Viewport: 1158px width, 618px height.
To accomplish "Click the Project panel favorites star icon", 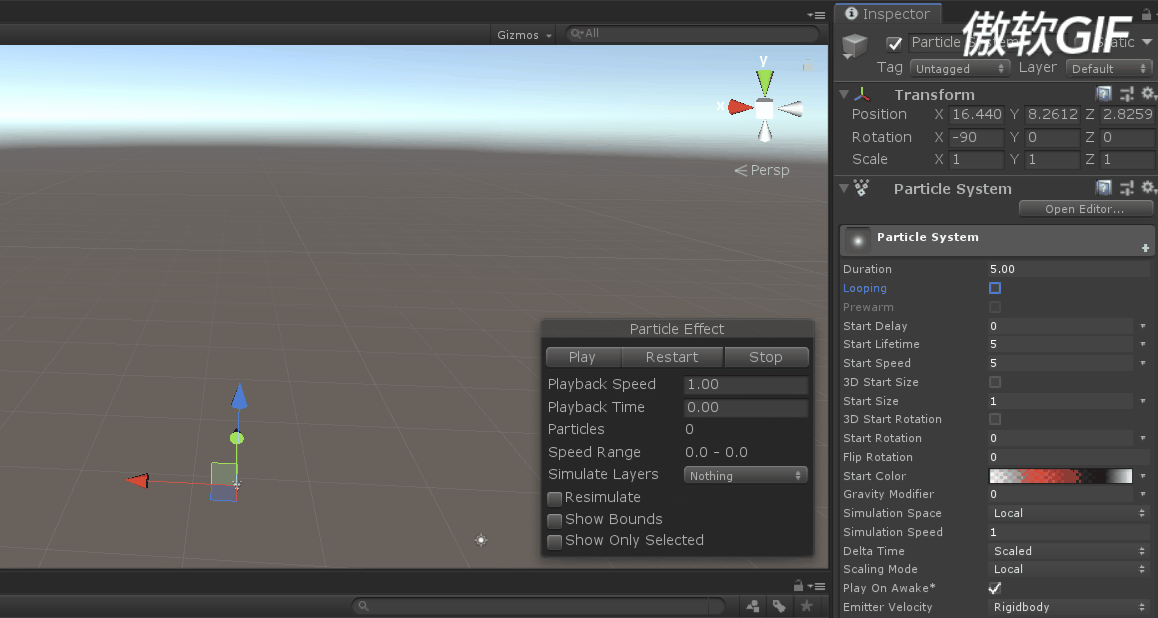I will point(806,605).
